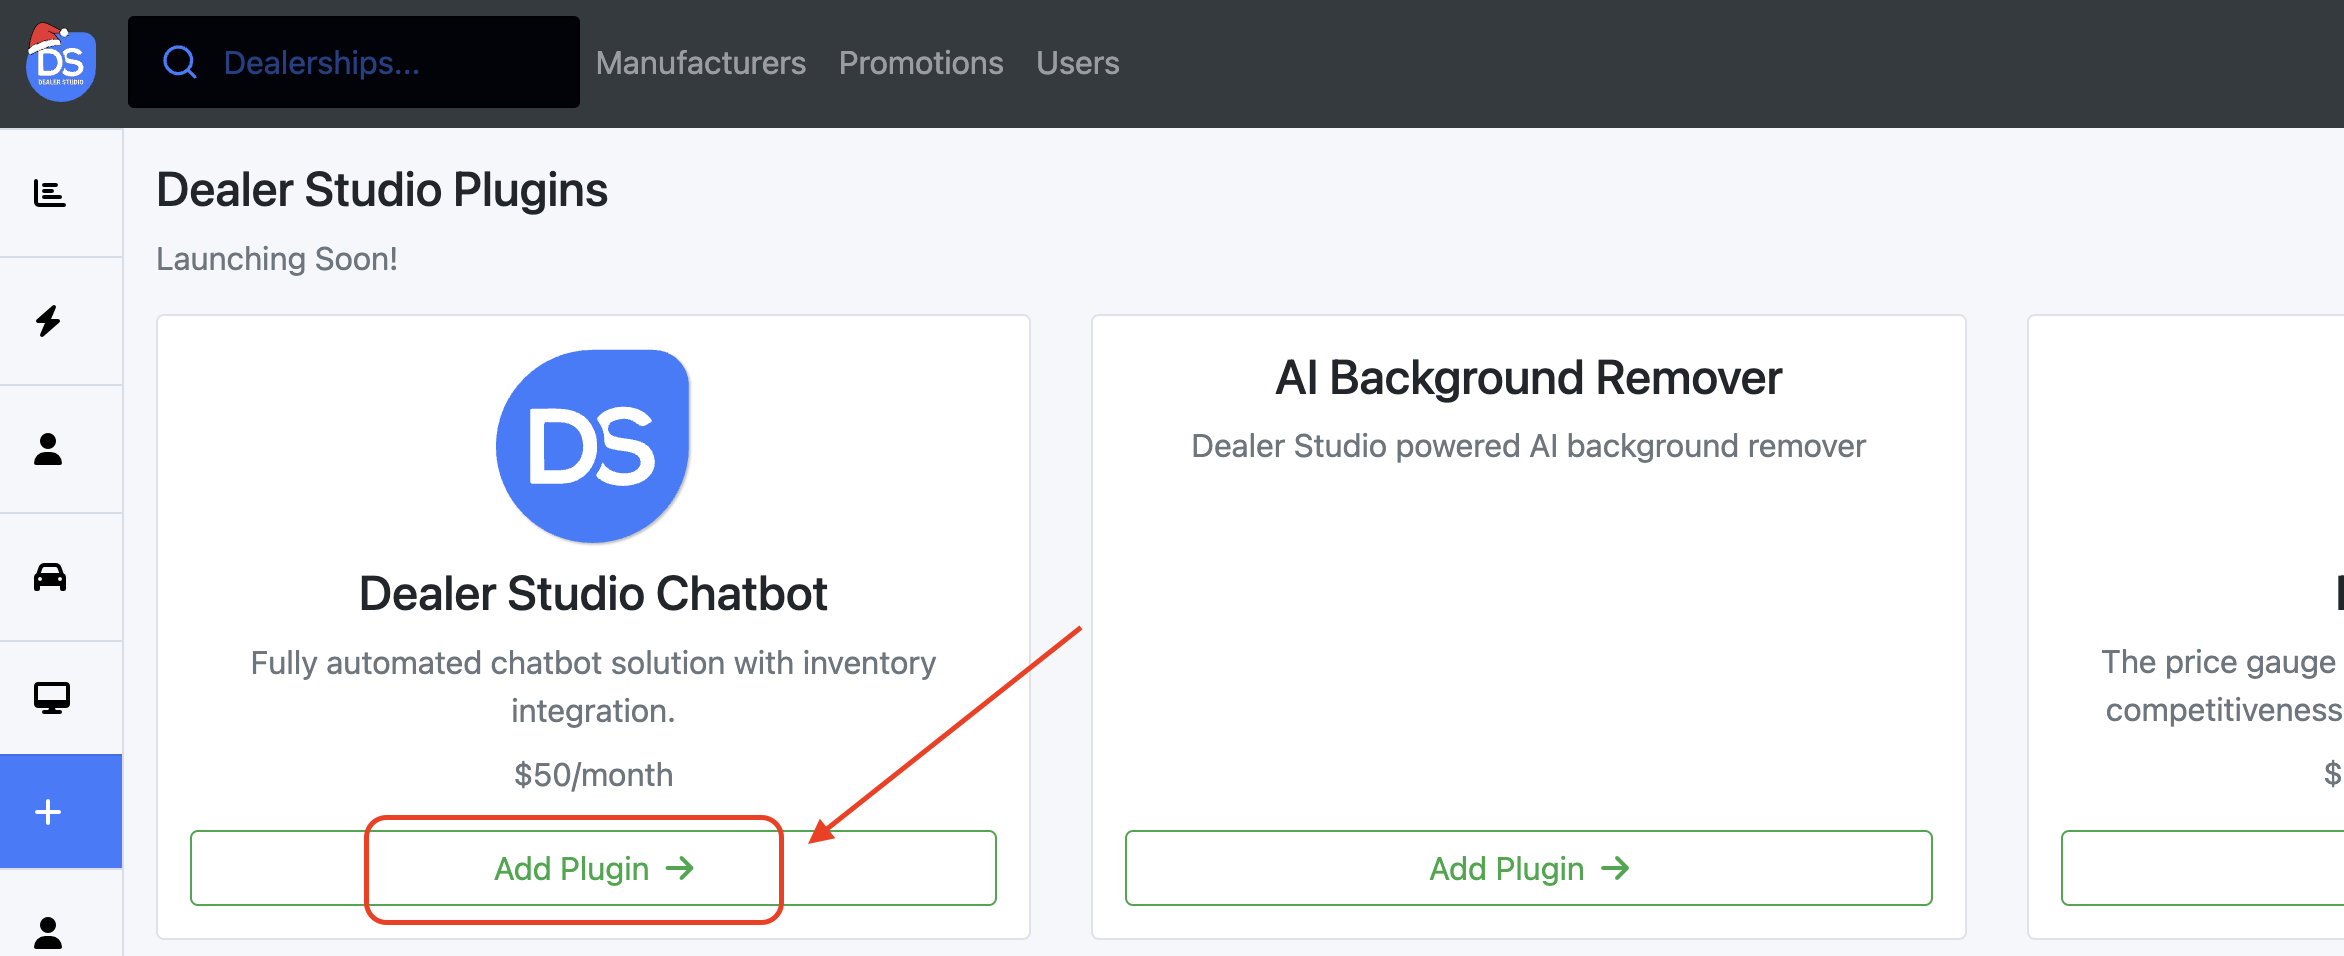Viewport: 2344px width, 956px height.
Task: Select the plus plugins sidebar icon
Action: pos(61,811)
